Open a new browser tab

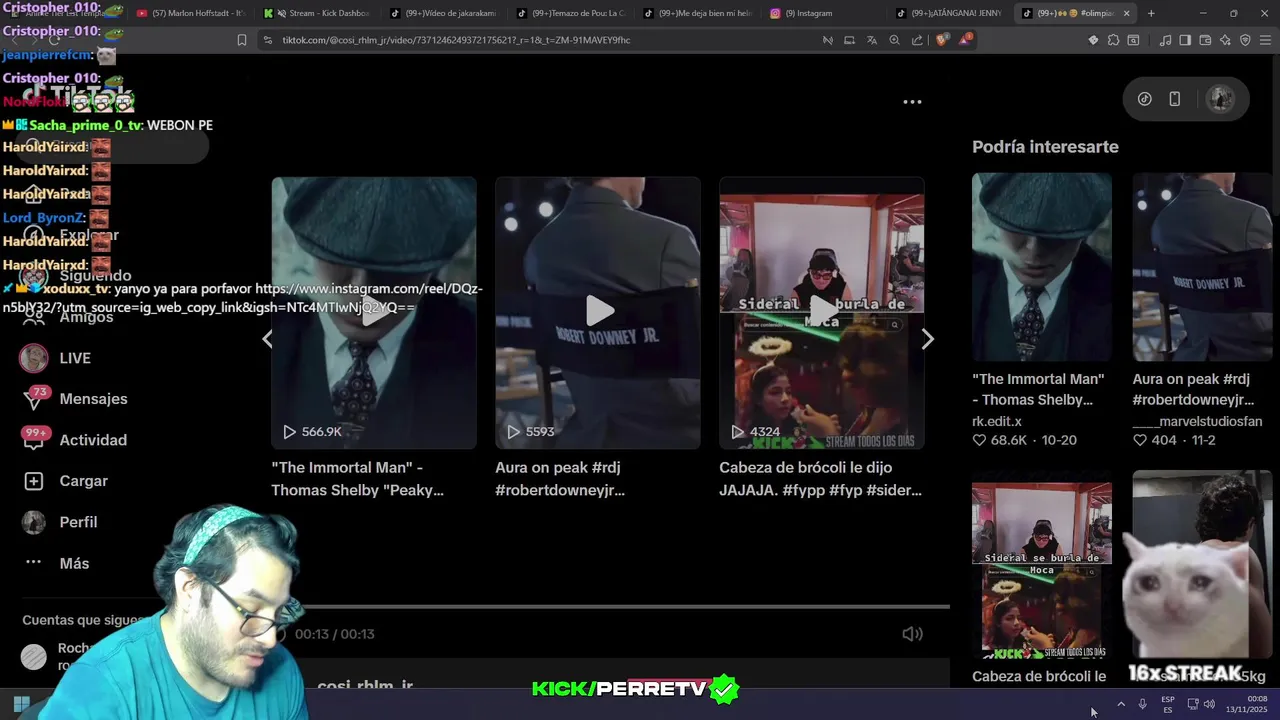point(1151,13)
